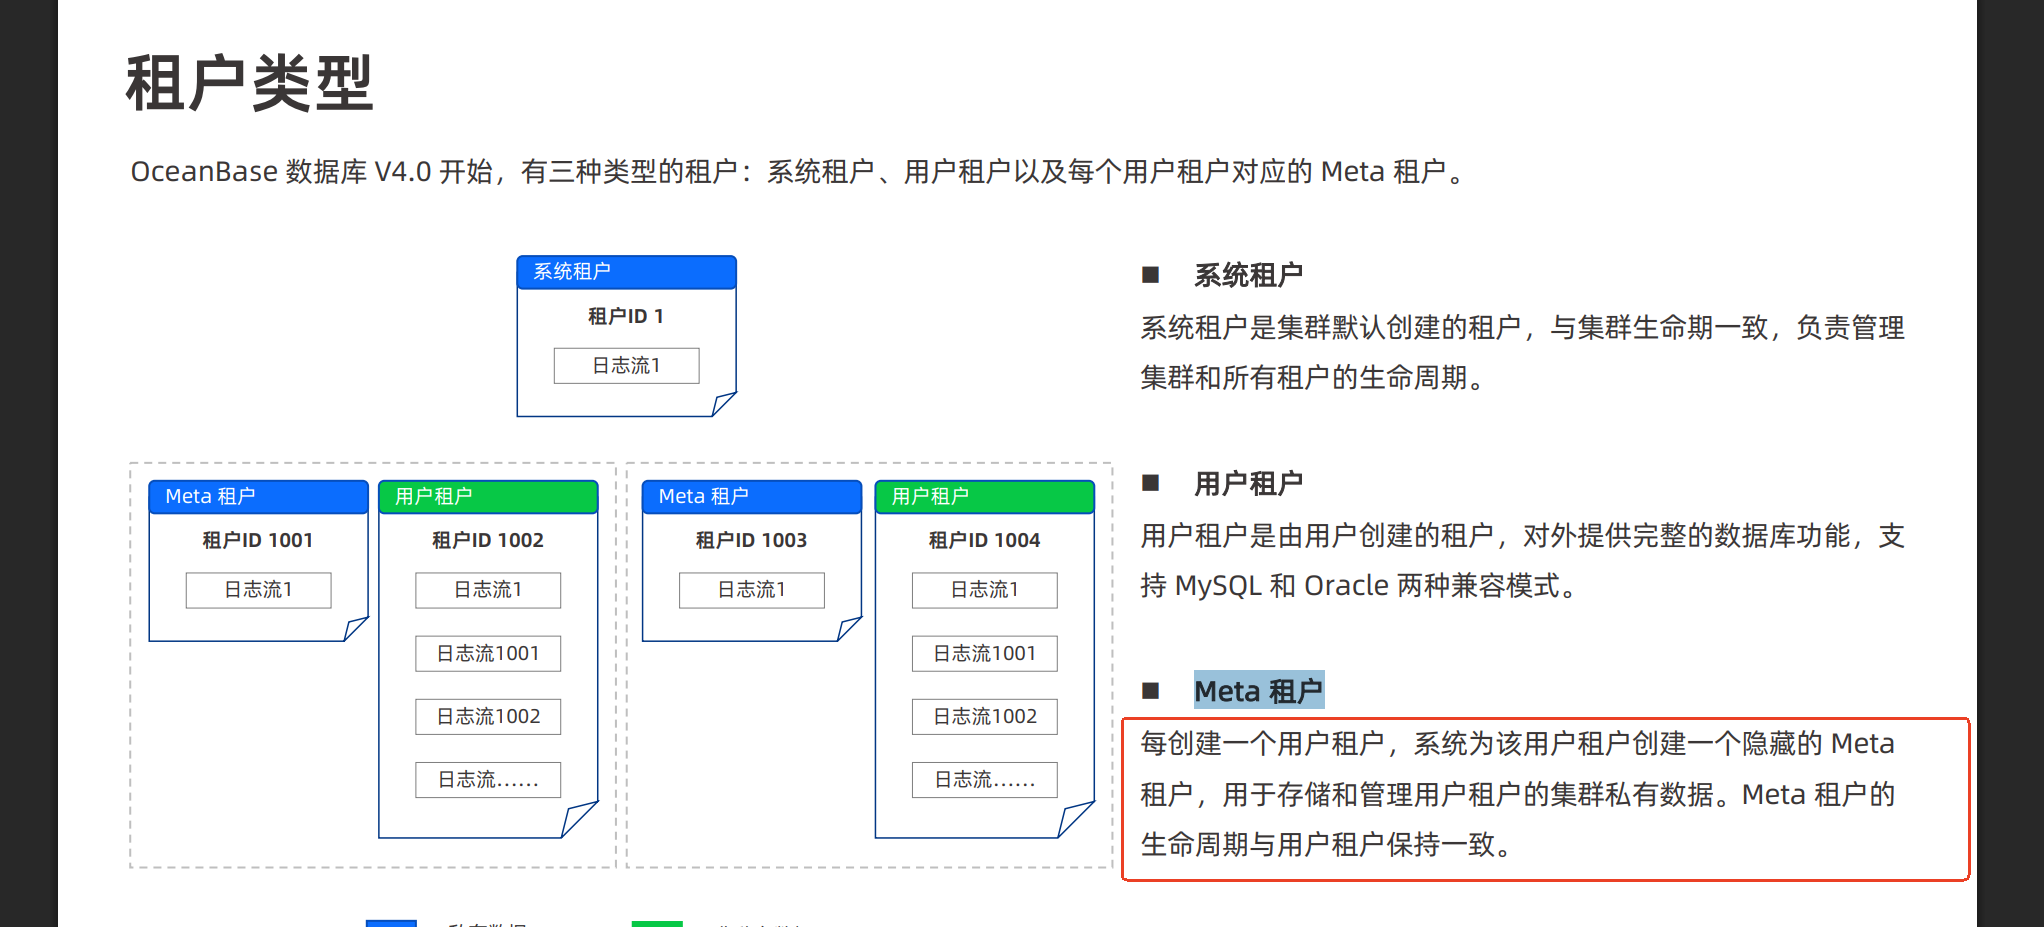Click the 租户类型 page title

coord(249,84)
